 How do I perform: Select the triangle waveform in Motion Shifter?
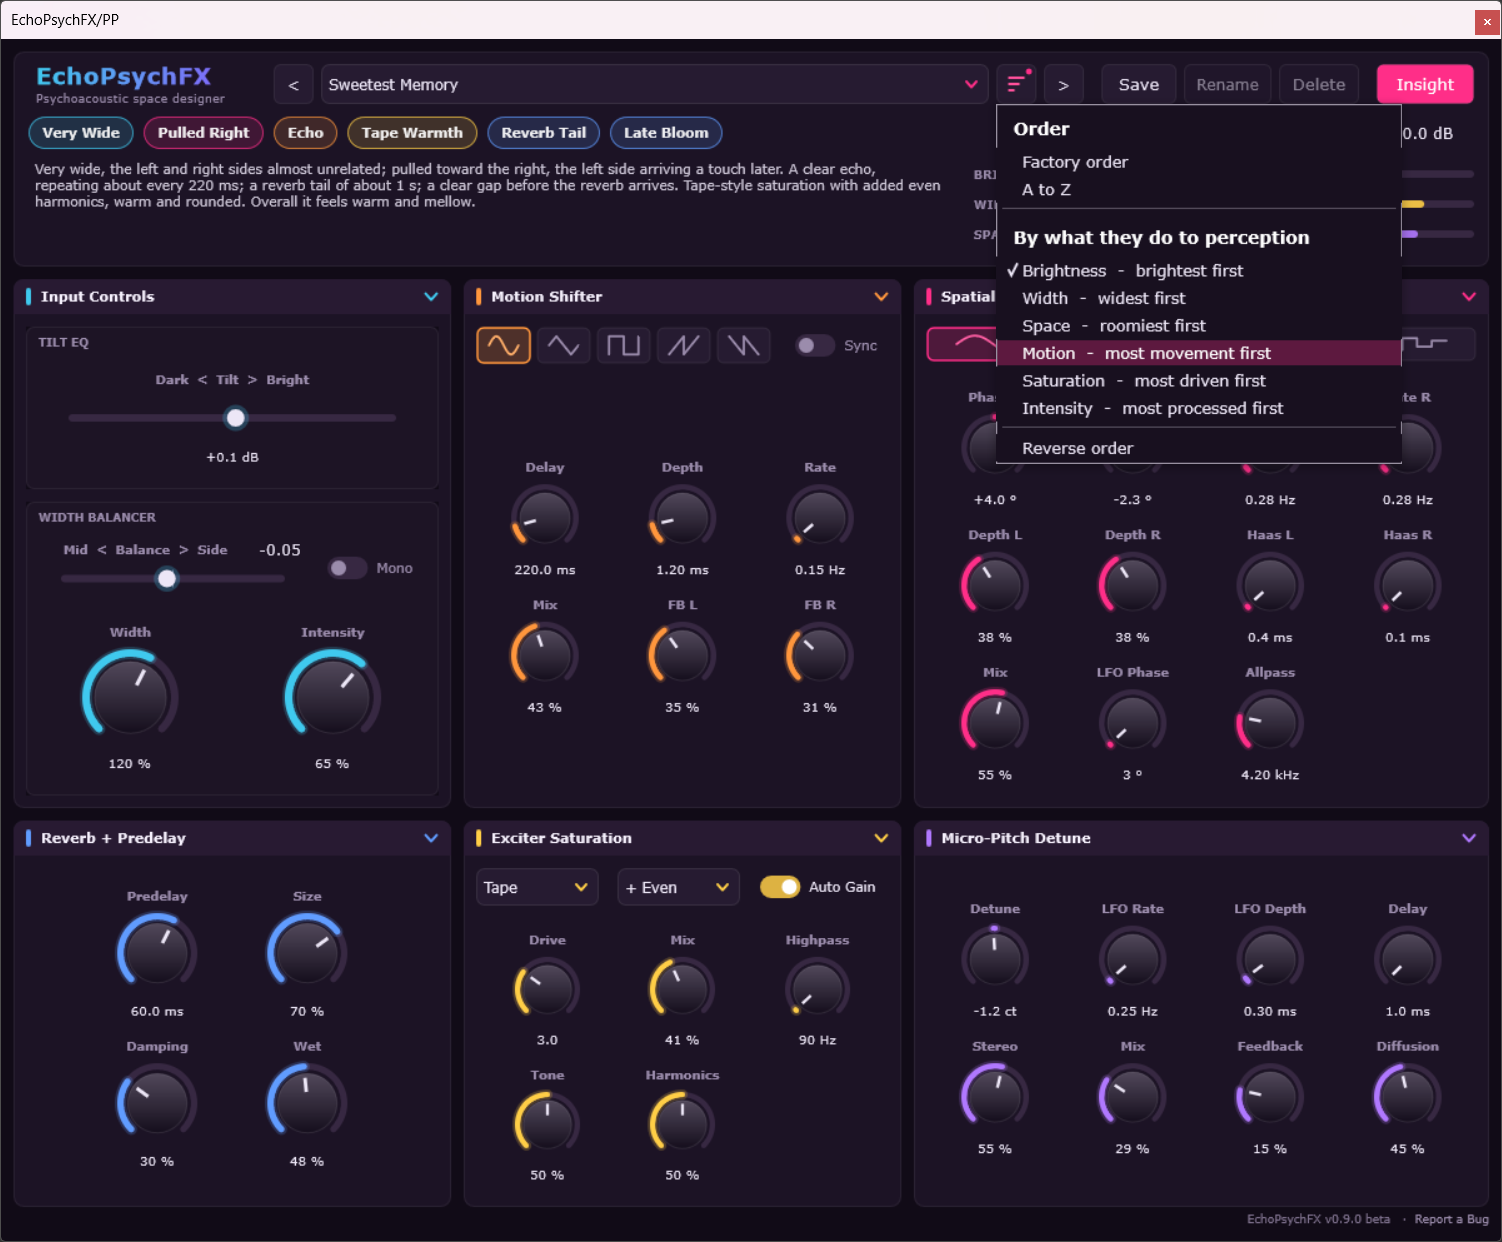(563, 346)
